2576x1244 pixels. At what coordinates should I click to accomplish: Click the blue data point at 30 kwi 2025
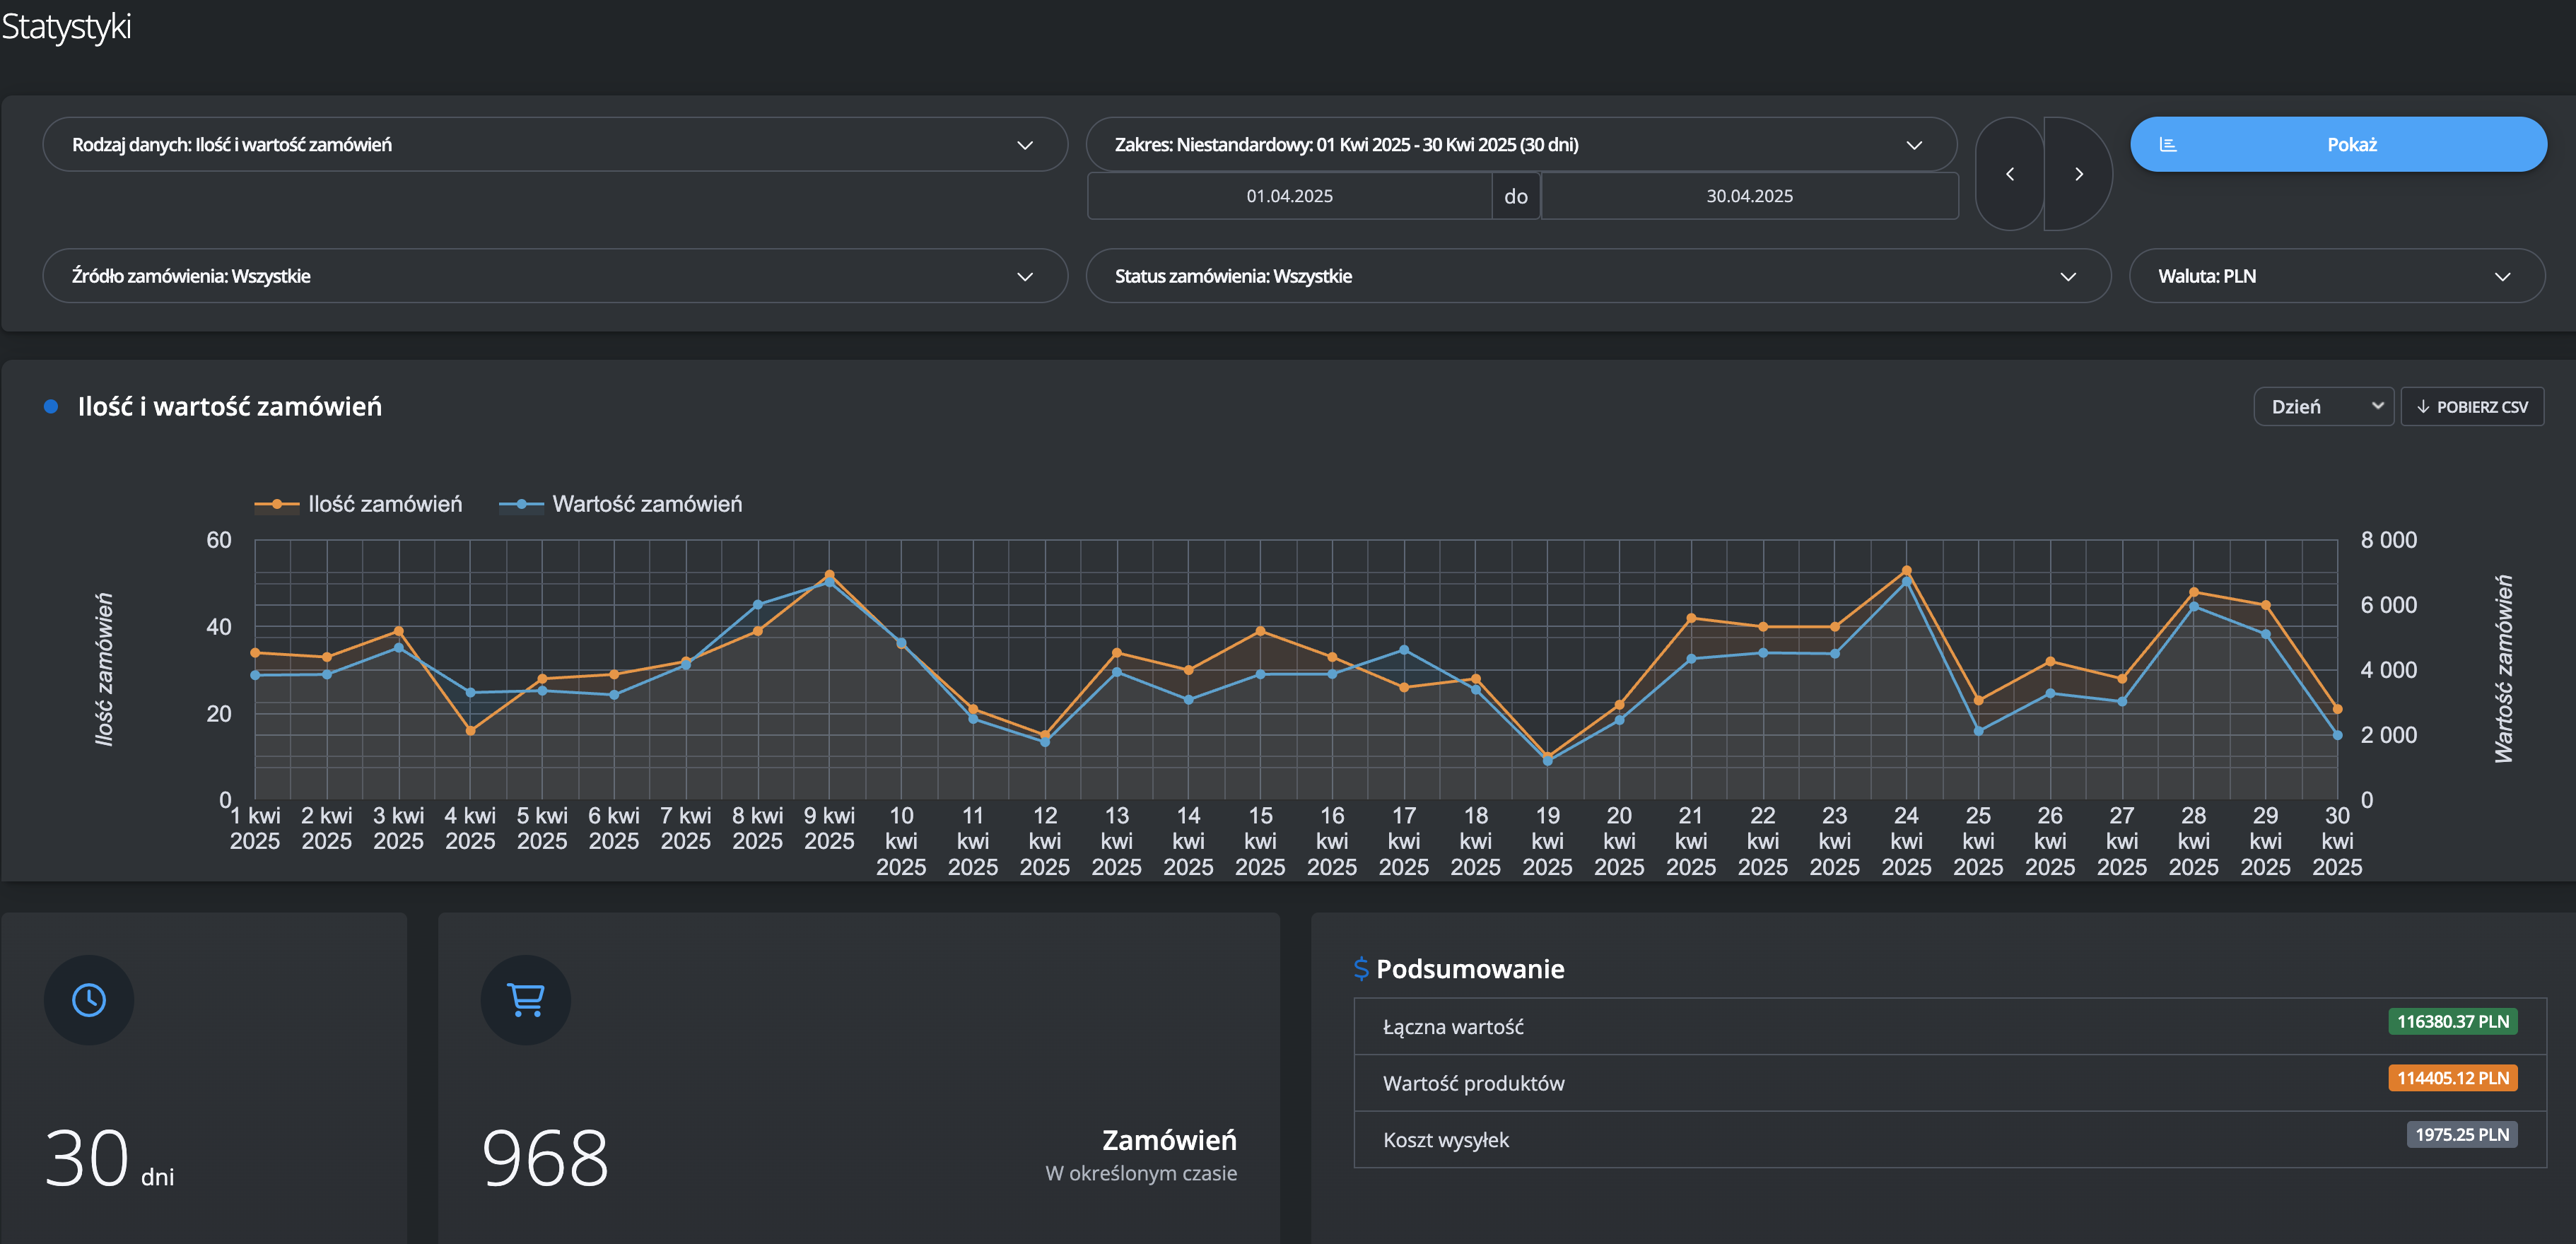[x=2337, y=735]
